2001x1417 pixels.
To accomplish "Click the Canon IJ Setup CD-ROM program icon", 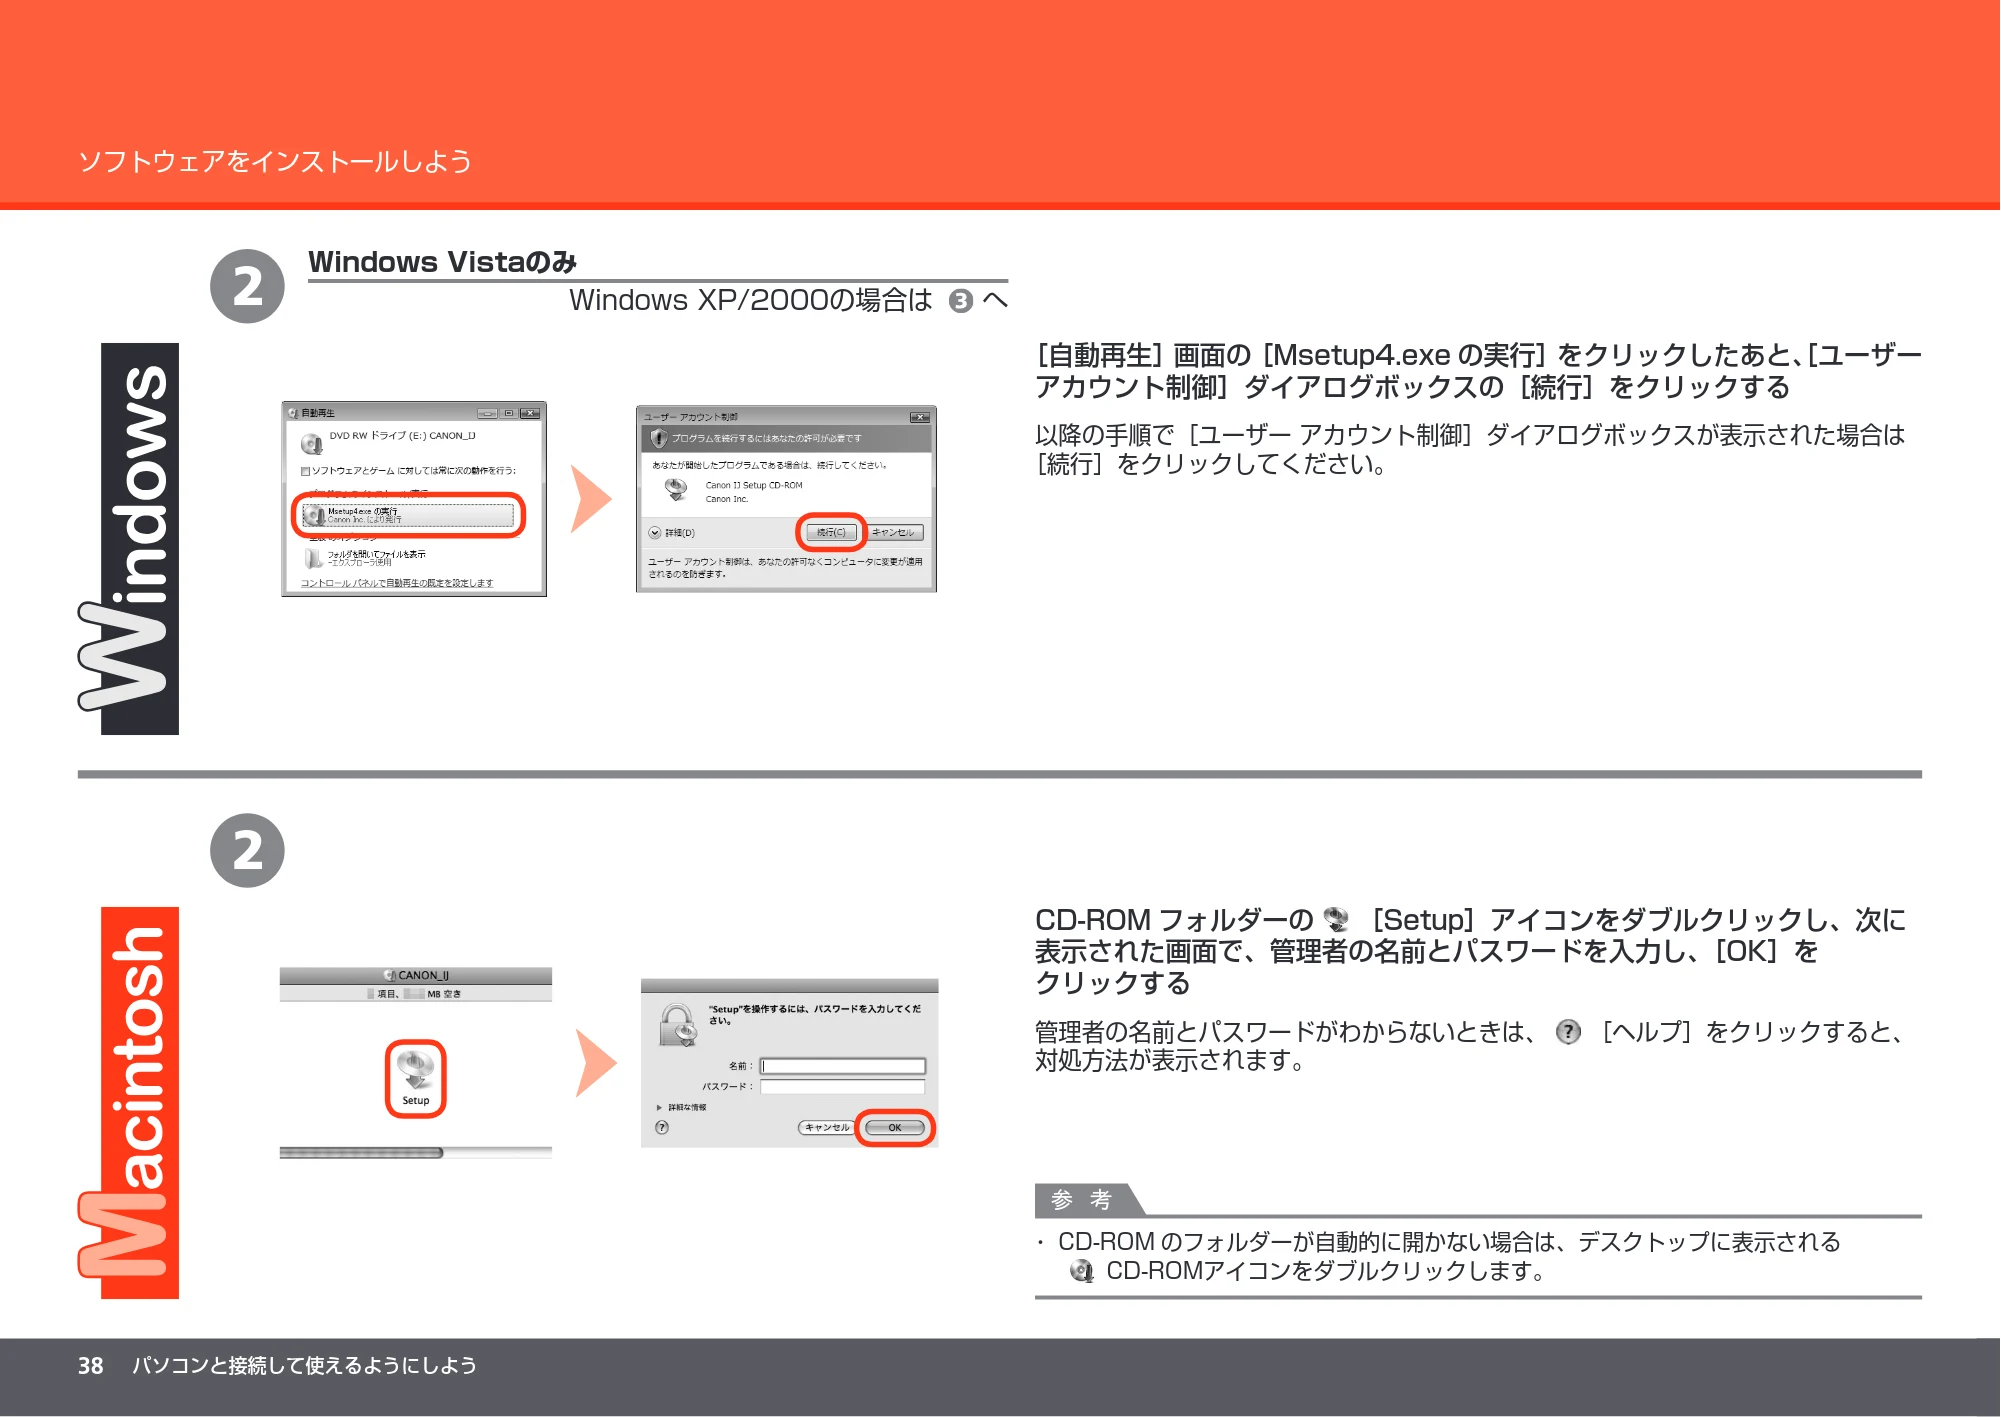I will [x=677, y=490].
